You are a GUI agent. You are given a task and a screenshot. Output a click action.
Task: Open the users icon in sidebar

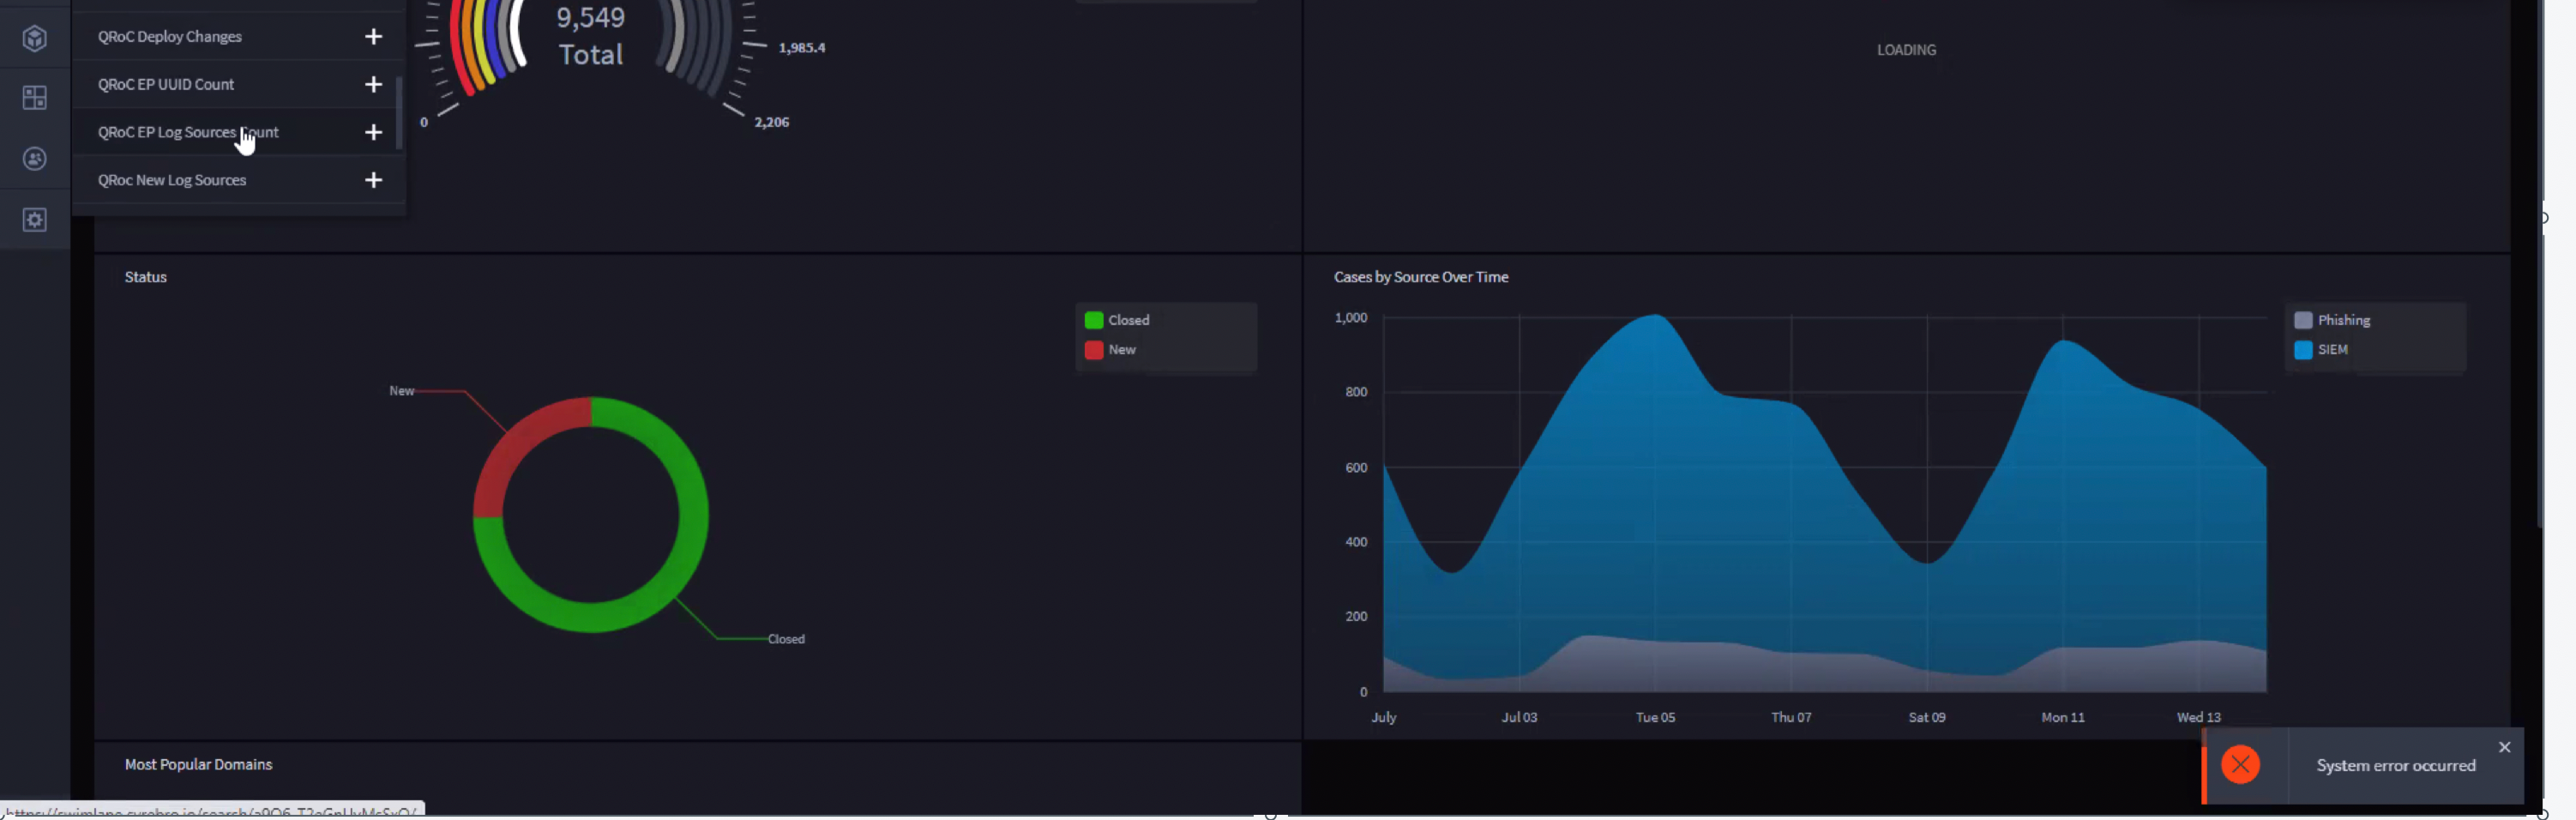pos(35,159)
